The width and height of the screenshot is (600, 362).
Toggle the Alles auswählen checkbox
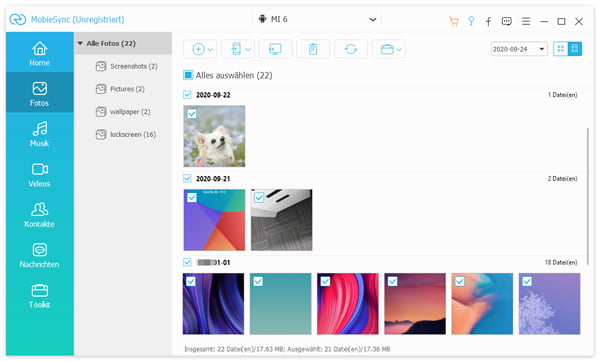(188, 75)
